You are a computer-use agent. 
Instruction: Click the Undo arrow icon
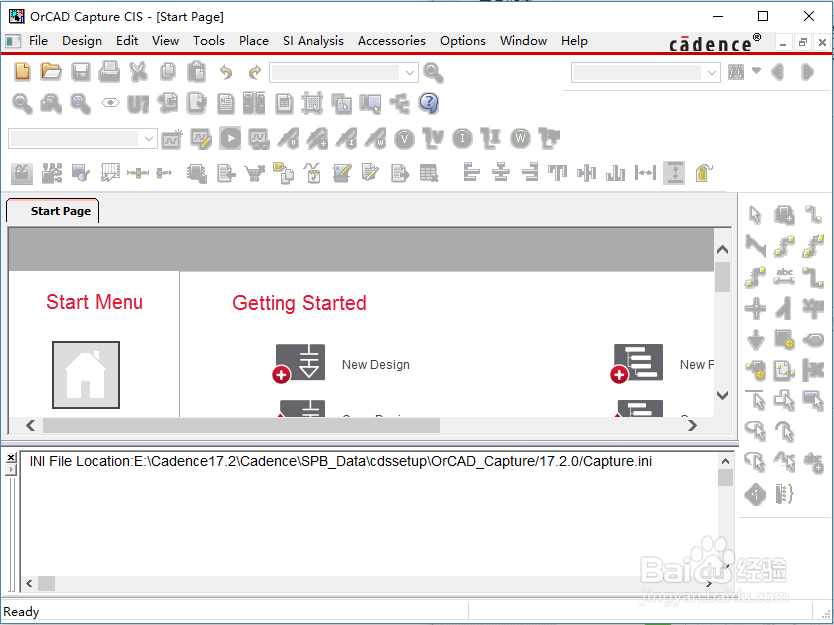(x=226, y=72)
